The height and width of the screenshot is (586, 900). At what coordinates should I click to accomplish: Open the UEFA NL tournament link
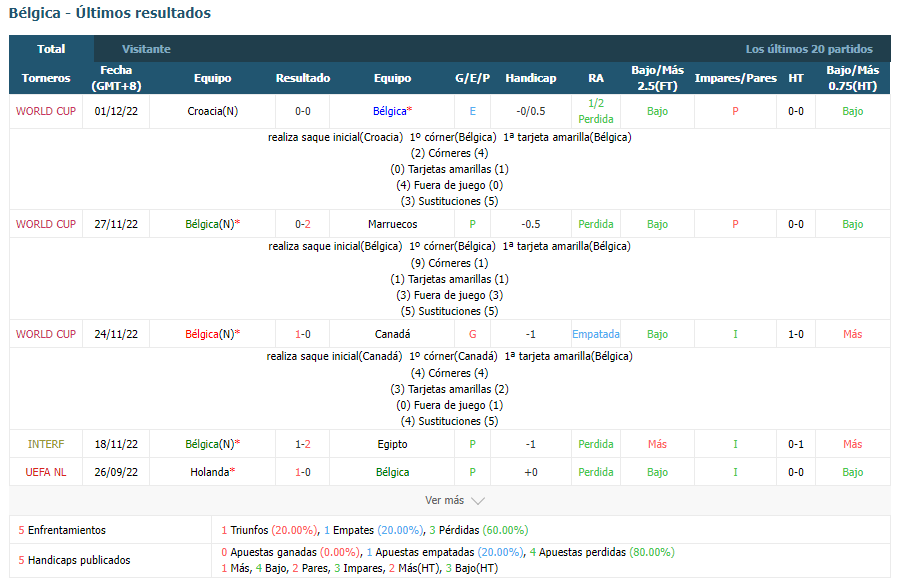46,472
